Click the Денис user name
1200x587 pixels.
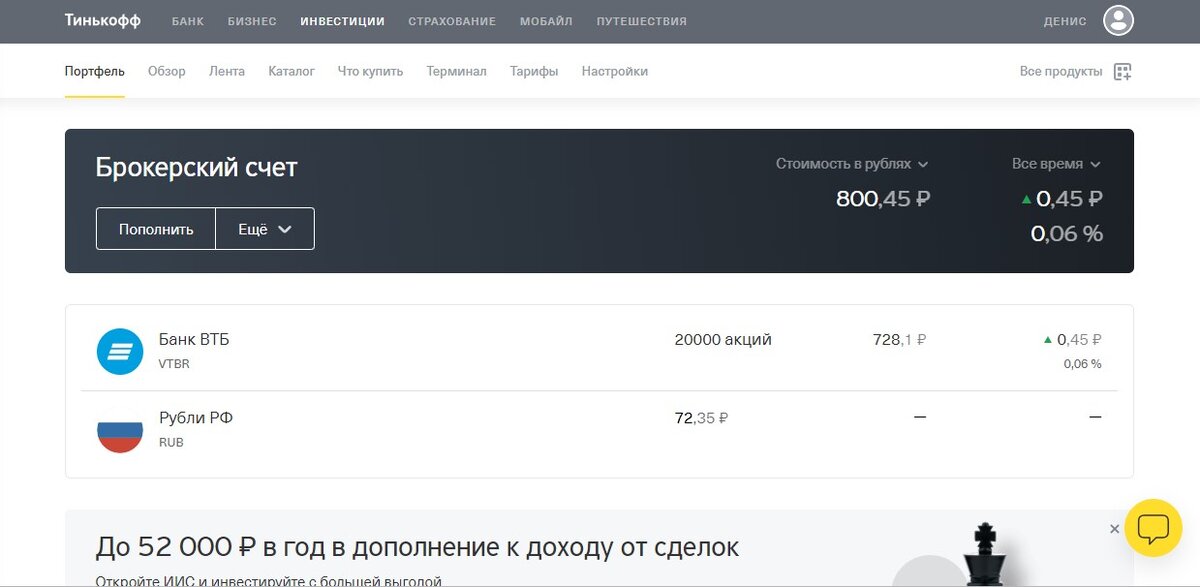click(x=1065, y=21)
